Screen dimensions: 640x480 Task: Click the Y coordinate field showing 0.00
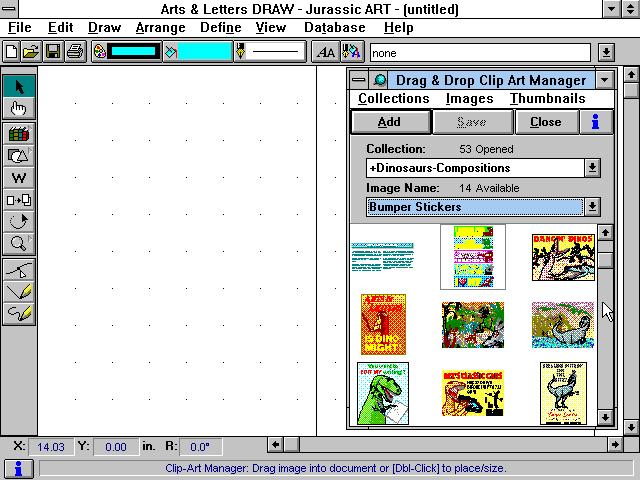116,447
